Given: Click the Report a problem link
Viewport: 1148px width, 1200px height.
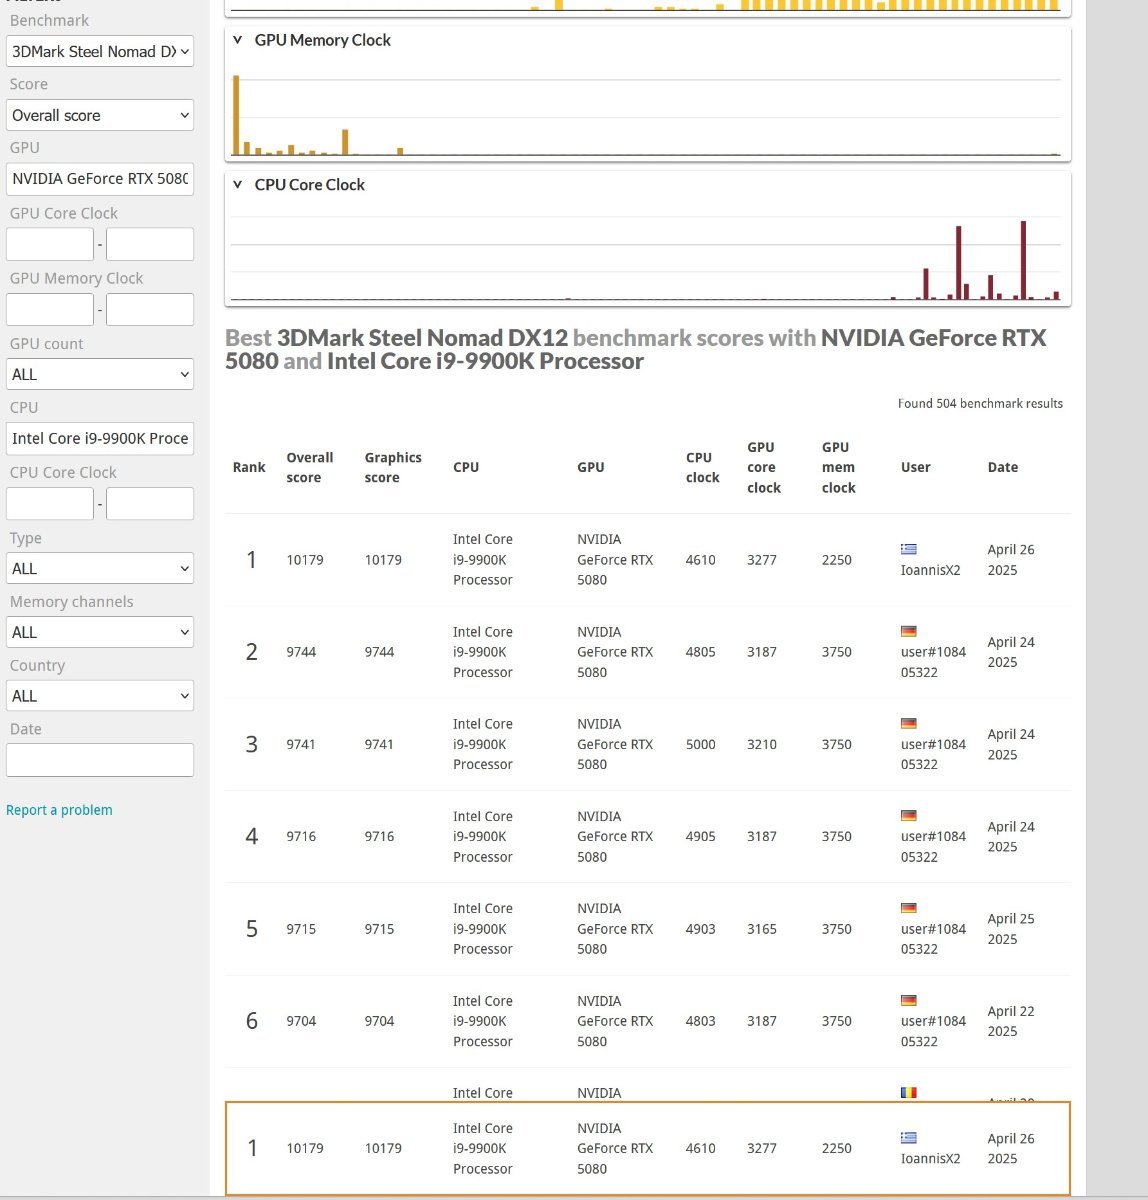Looking at the screenshot, I should [x=59, y=810].
